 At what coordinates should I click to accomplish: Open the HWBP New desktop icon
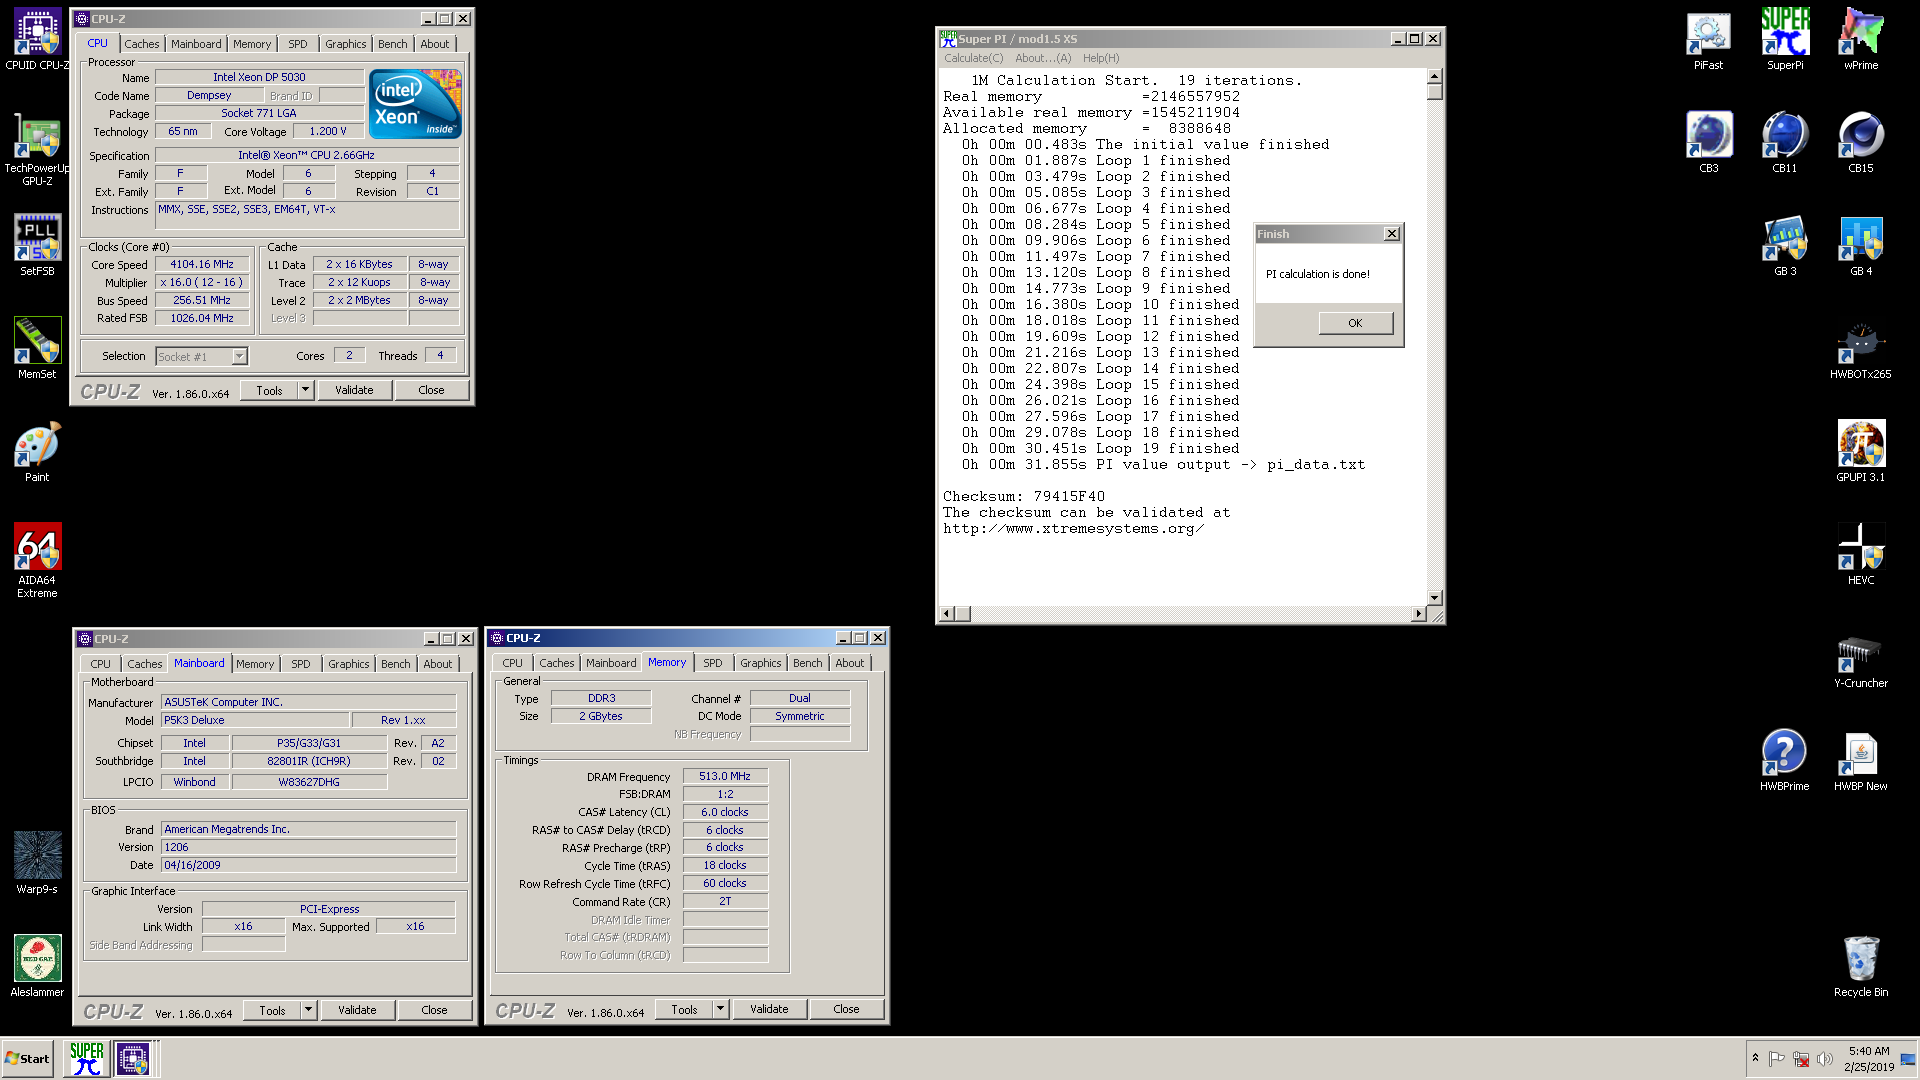click(1861, 761)
